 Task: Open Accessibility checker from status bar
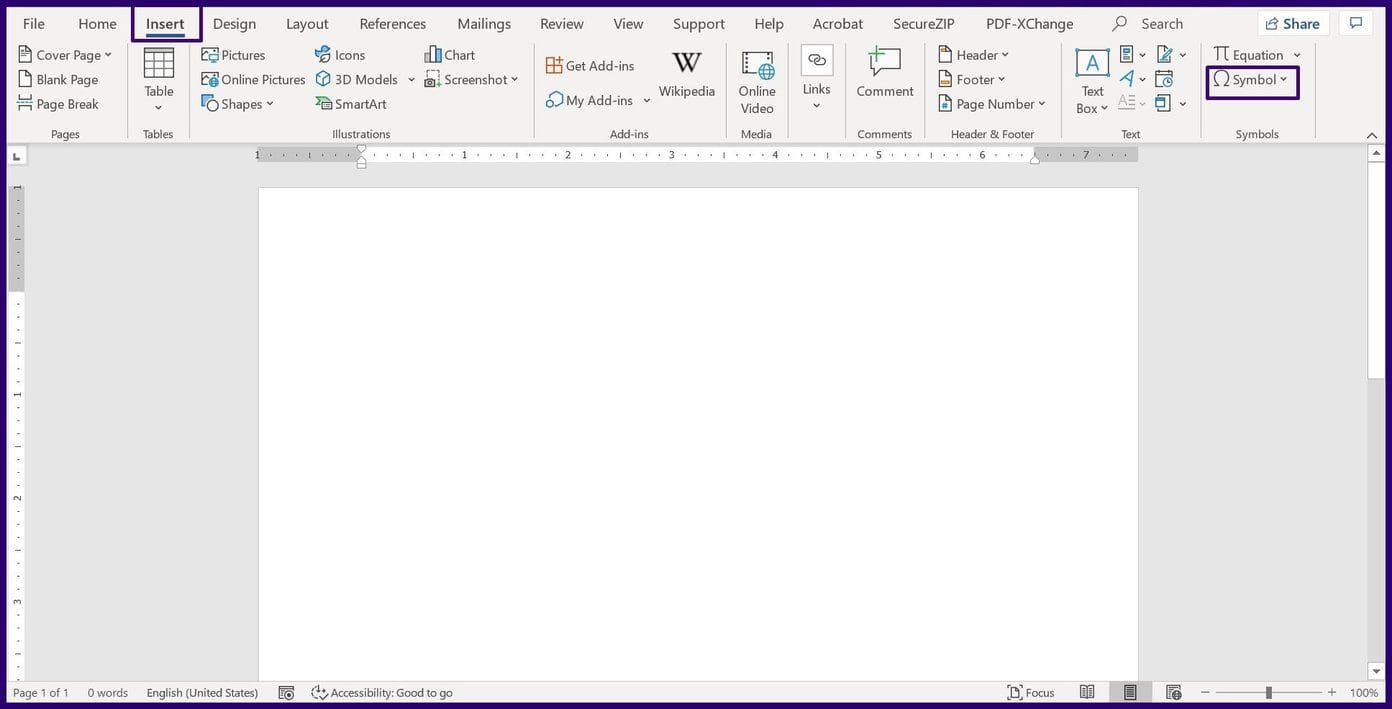tap(382, 692)
